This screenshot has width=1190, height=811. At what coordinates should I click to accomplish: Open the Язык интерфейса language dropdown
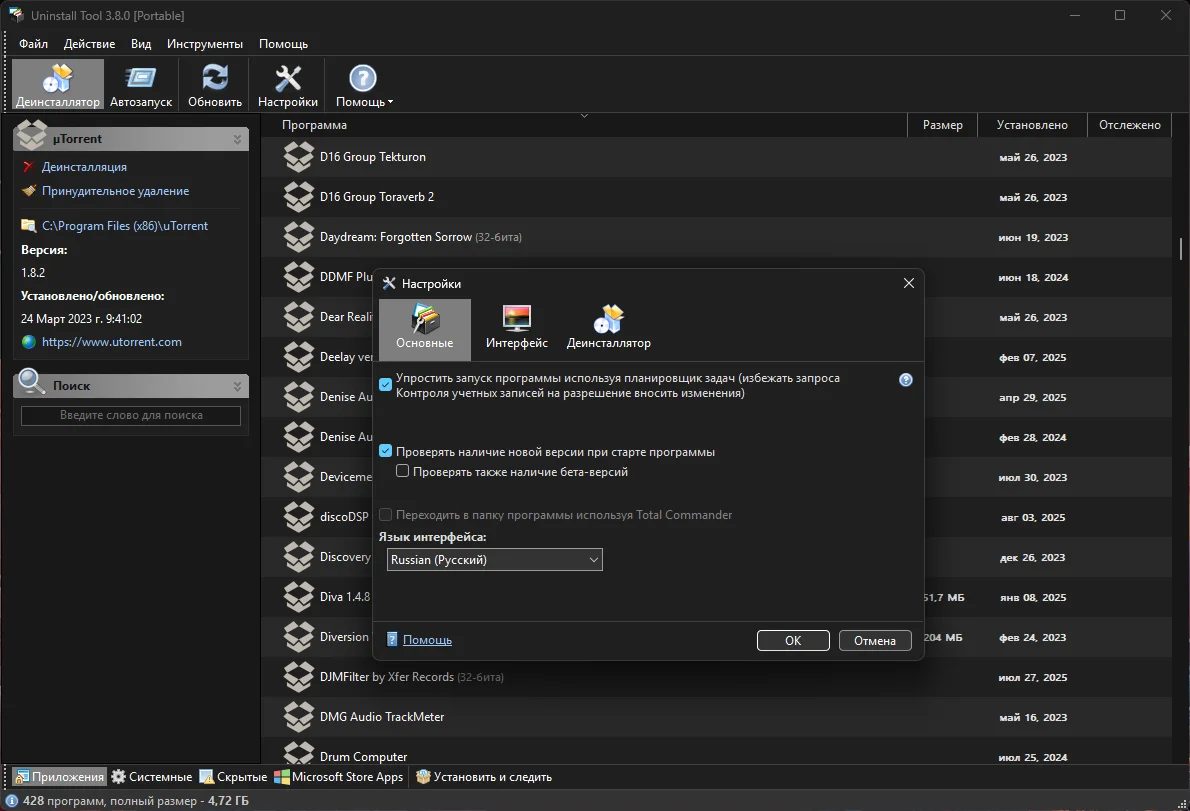495,560
